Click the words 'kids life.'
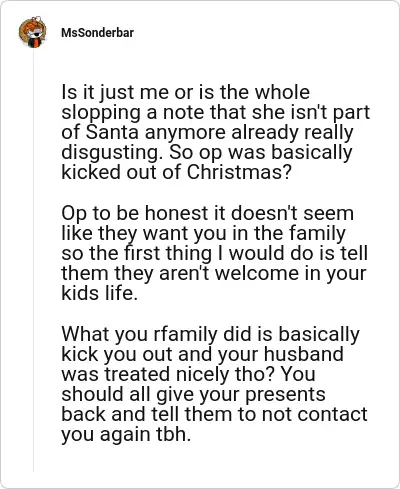 (x=99, y=293)
